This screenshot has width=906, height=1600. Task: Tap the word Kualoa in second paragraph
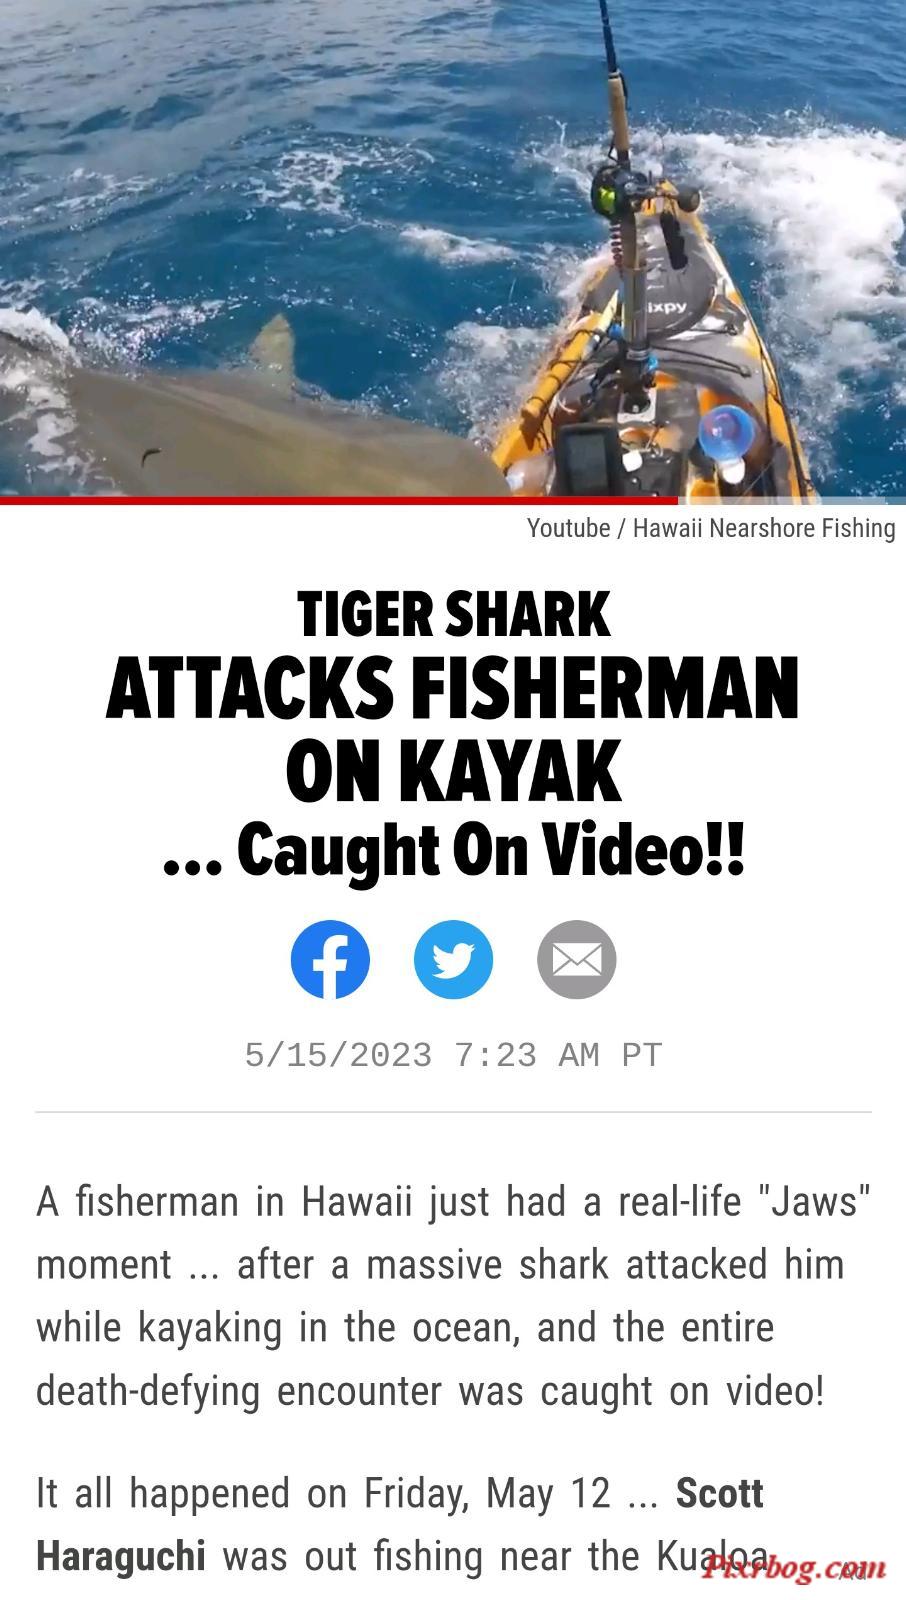coord(713,1556)
